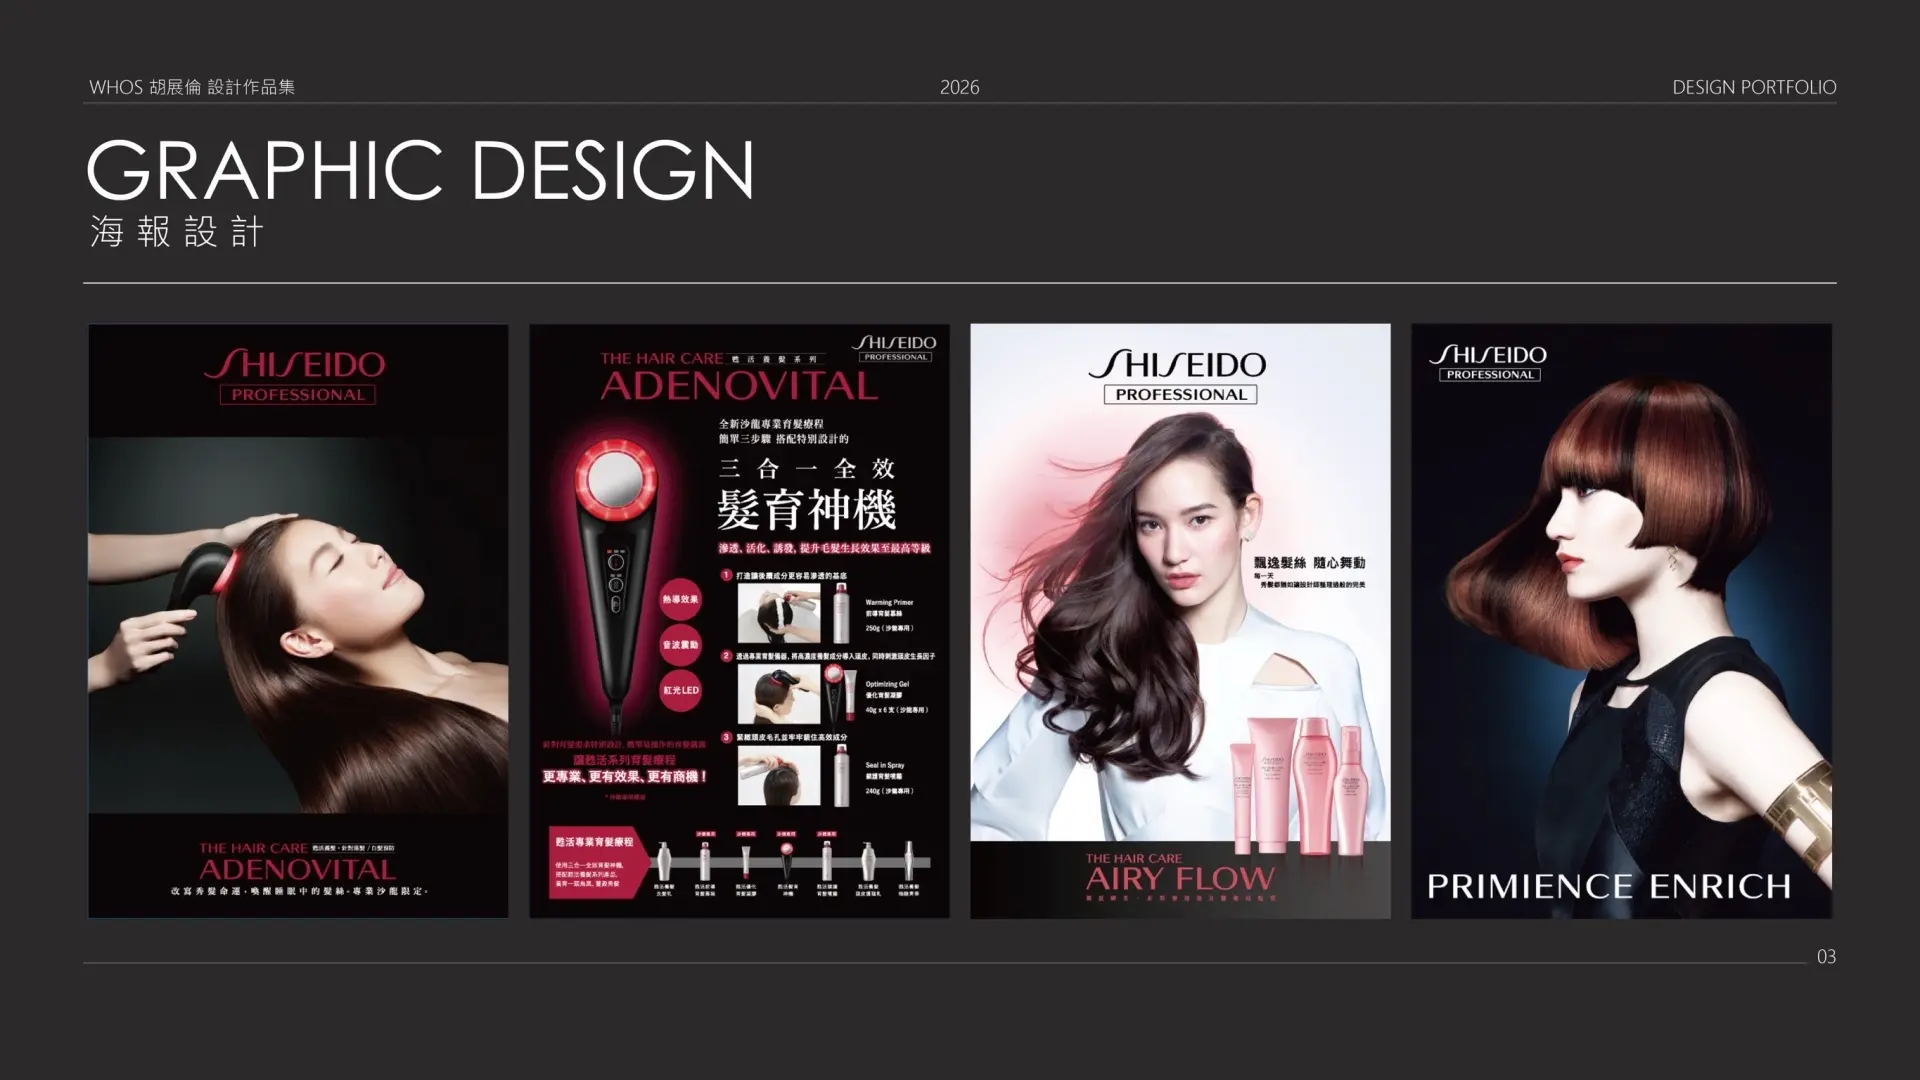The height and width of the screenshot is (1080, 1920).
Task: Click the red Shiseido logo on the scalp massage poster
Action: (x=297, y=375)
